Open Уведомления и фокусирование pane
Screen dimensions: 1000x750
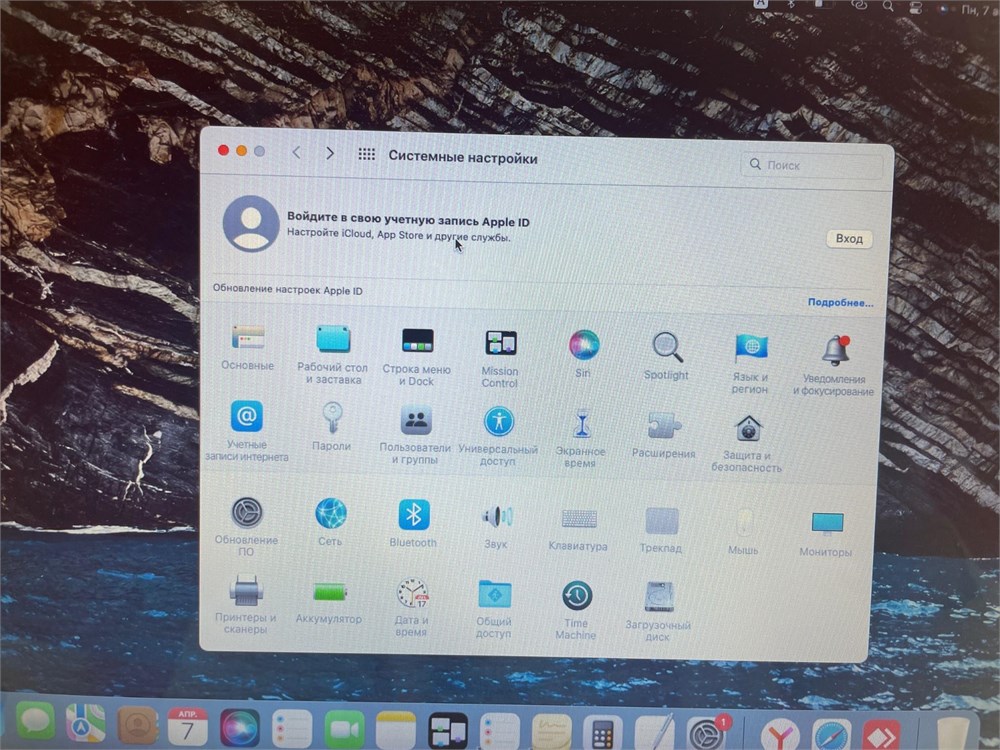click(833, 365)
